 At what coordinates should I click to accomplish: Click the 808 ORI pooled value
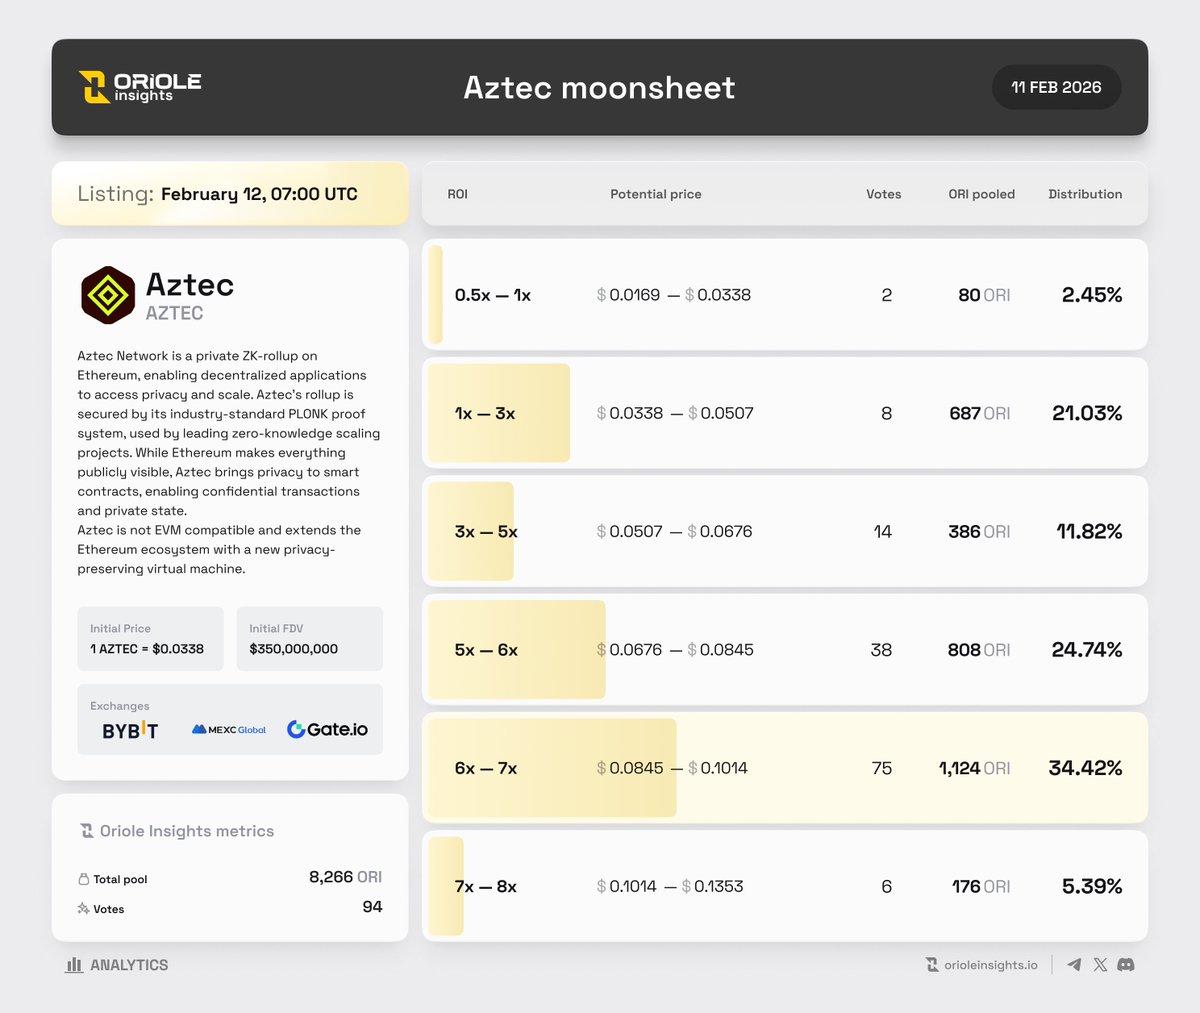(x=978, y=650)
